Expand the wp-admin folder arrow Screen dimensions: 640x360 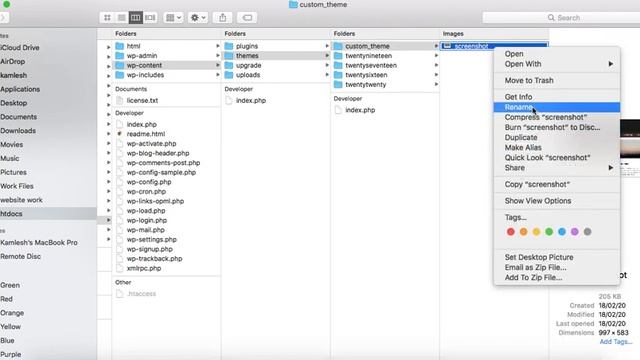(x=218, y=56)
